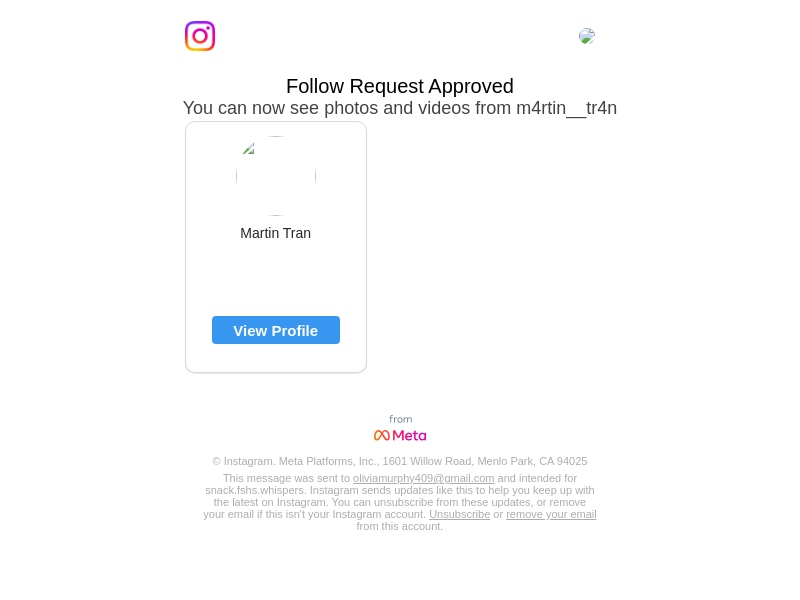Click the Follow Request Approved heading
This screenshot has height=600, width=800.
tap(399, 86)
